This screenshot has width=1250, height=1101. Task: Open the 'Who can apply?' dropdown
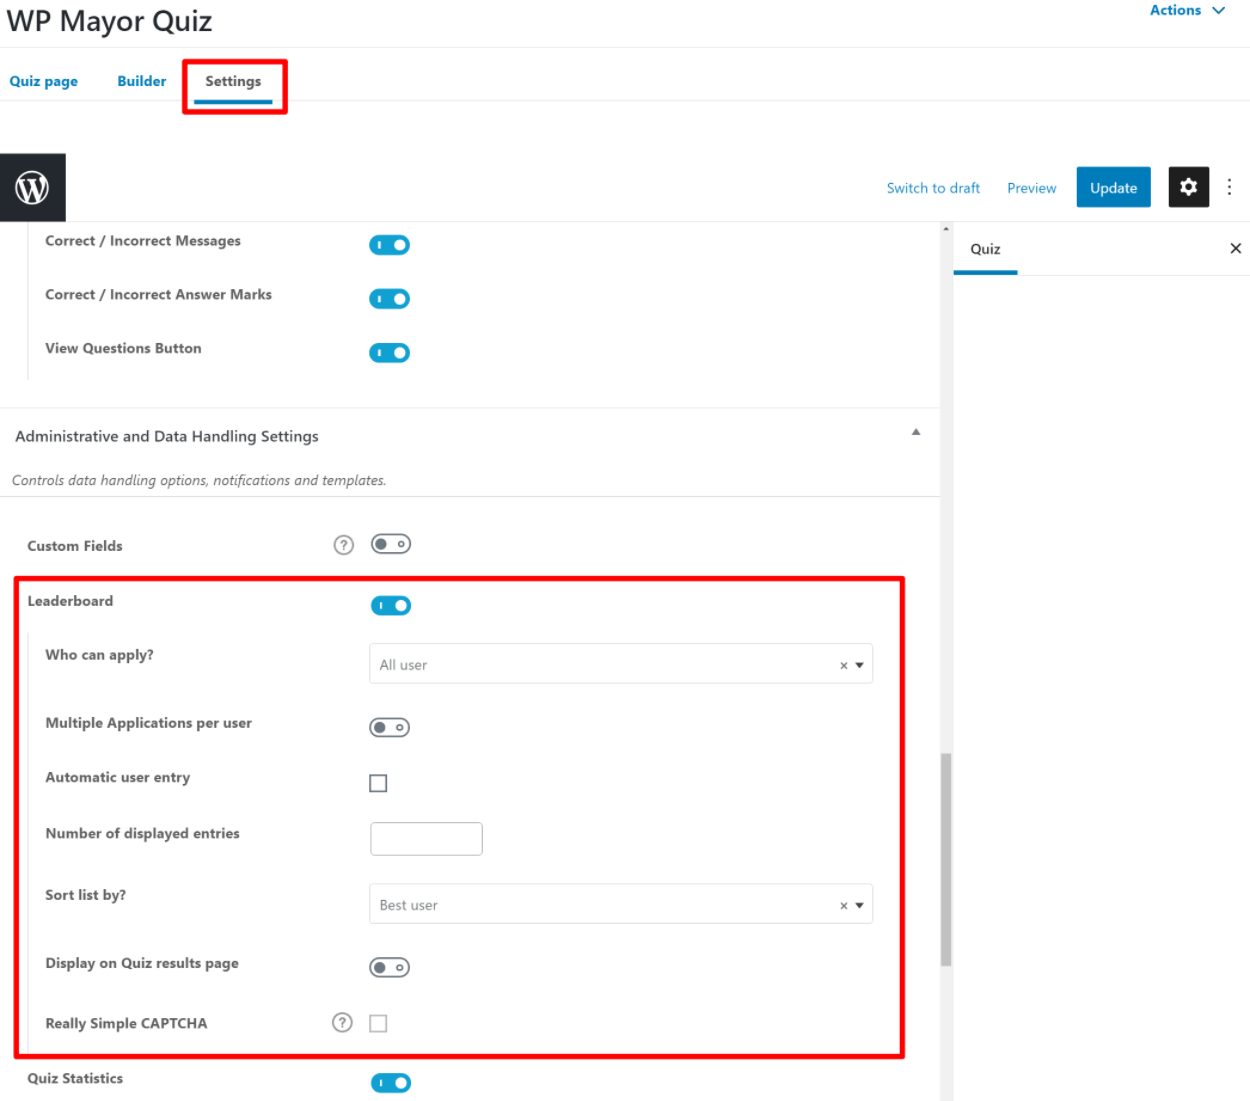tap(621, 664)
